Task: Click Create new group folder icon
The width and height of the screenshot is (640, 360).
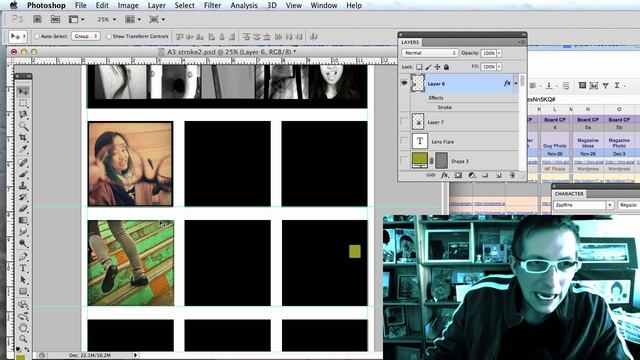Action: (485, 175)
